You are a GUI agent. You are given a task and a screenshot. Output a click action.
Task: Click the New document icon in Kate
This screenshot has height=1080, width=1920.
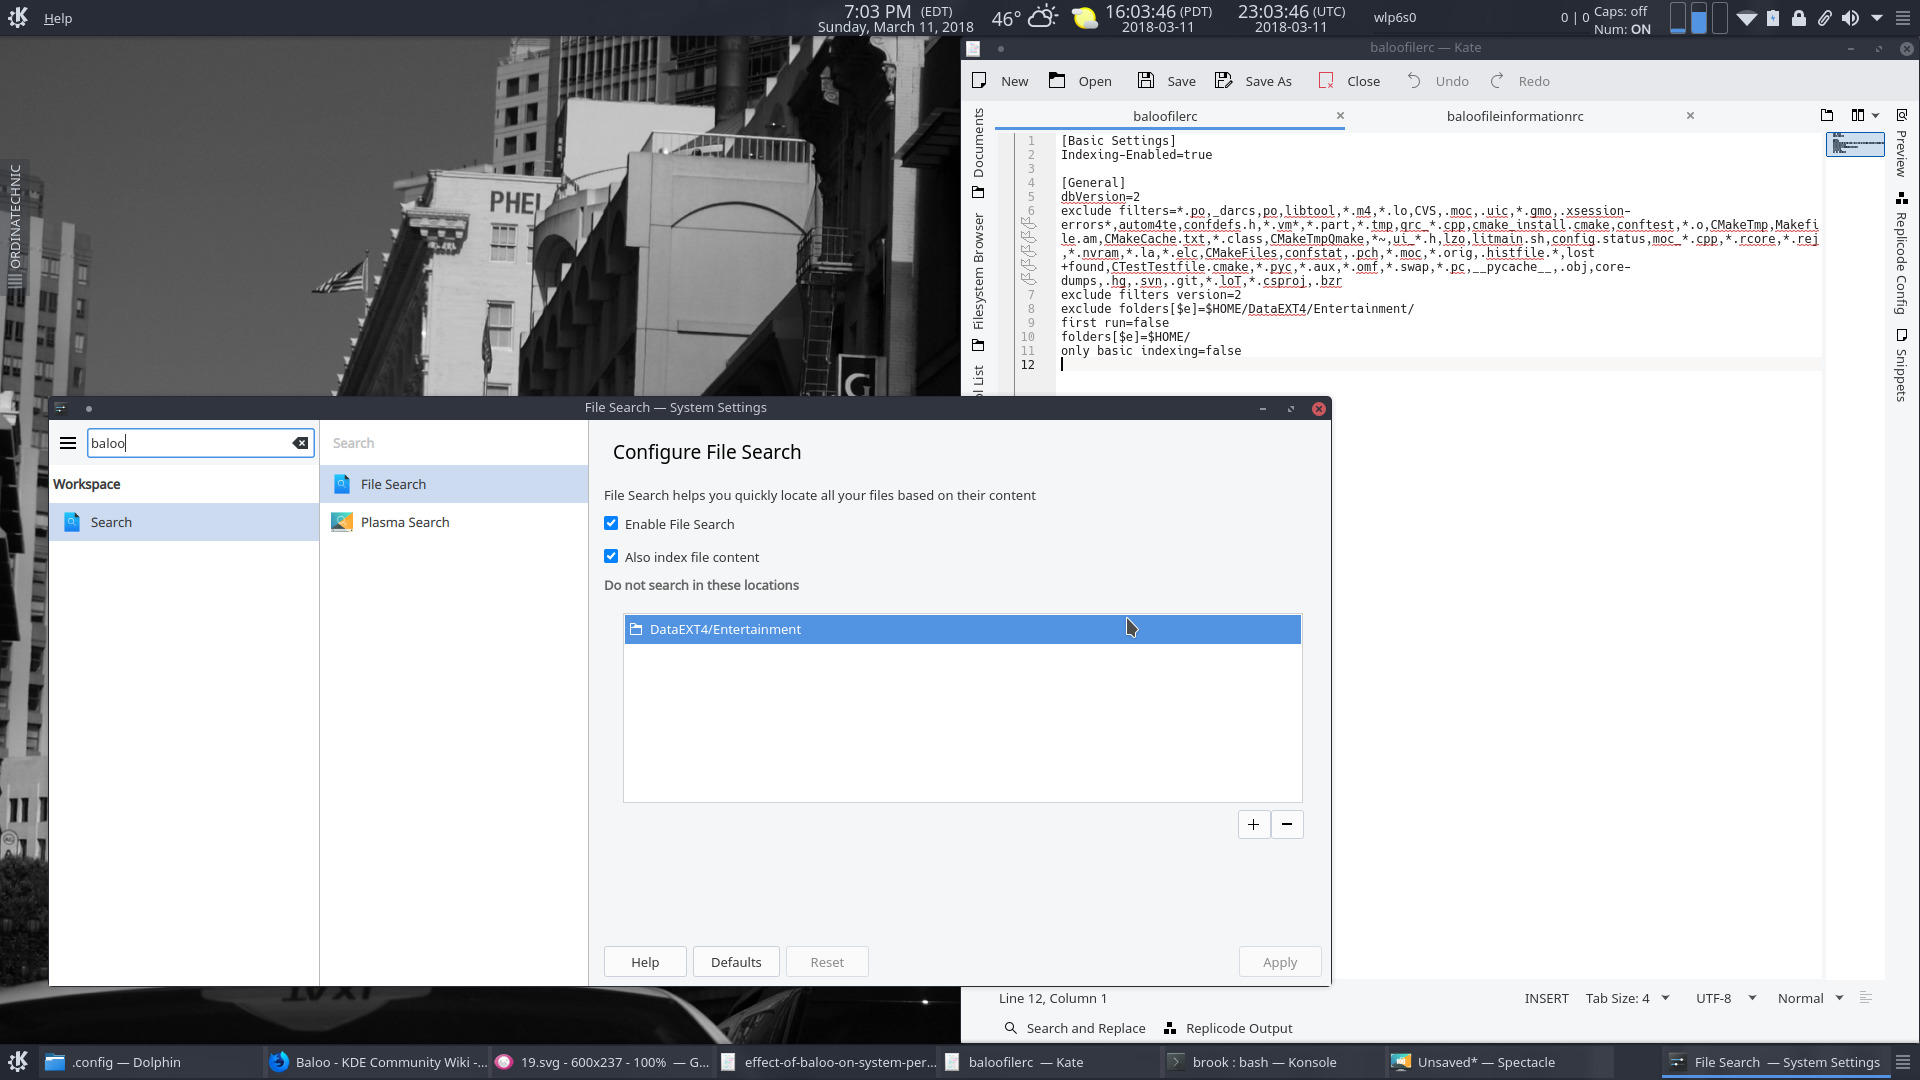click(x=980, y=81)
